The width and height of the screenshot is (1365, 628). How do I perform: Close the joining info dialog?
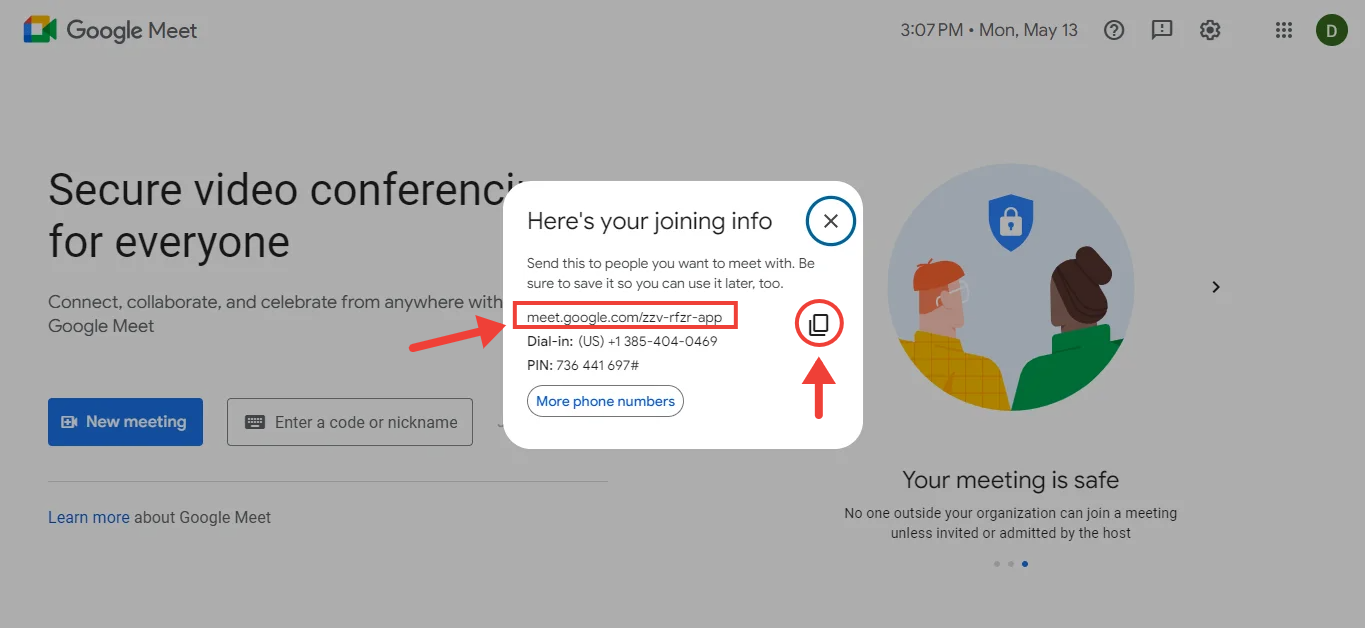[x=830, y=221]
